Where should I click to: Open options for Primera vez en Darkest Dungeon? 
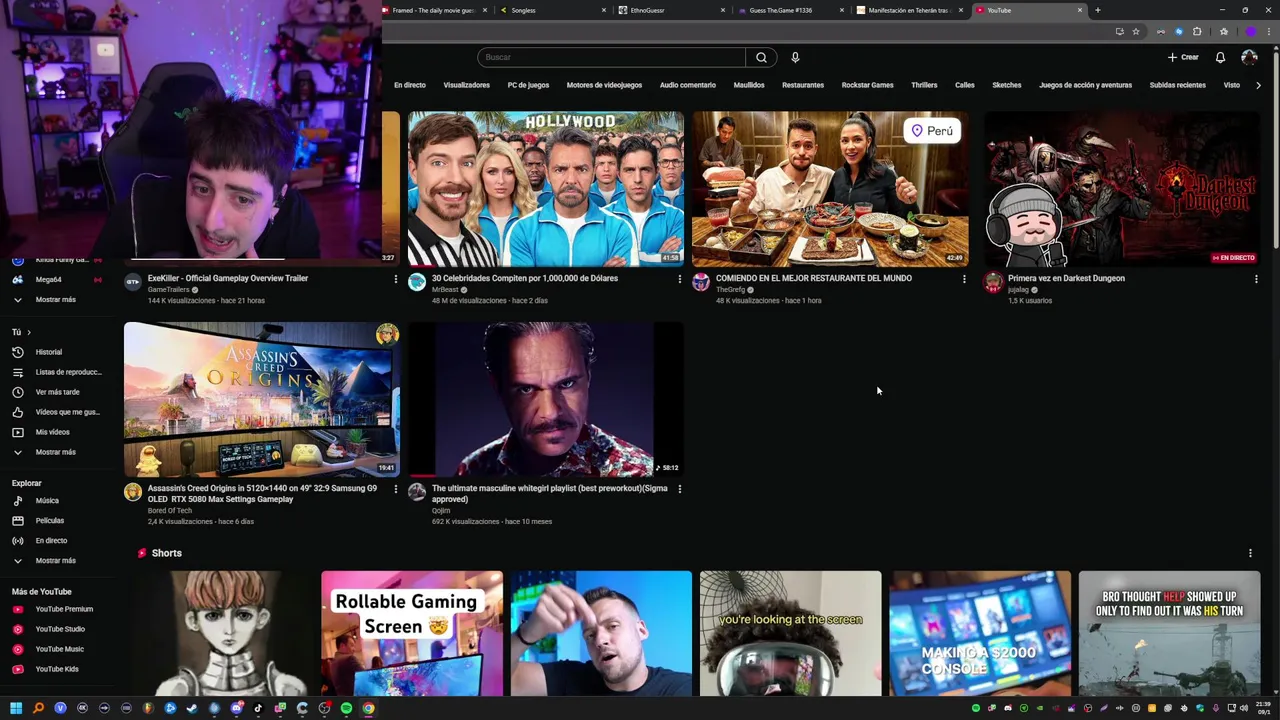(1256, 279)
